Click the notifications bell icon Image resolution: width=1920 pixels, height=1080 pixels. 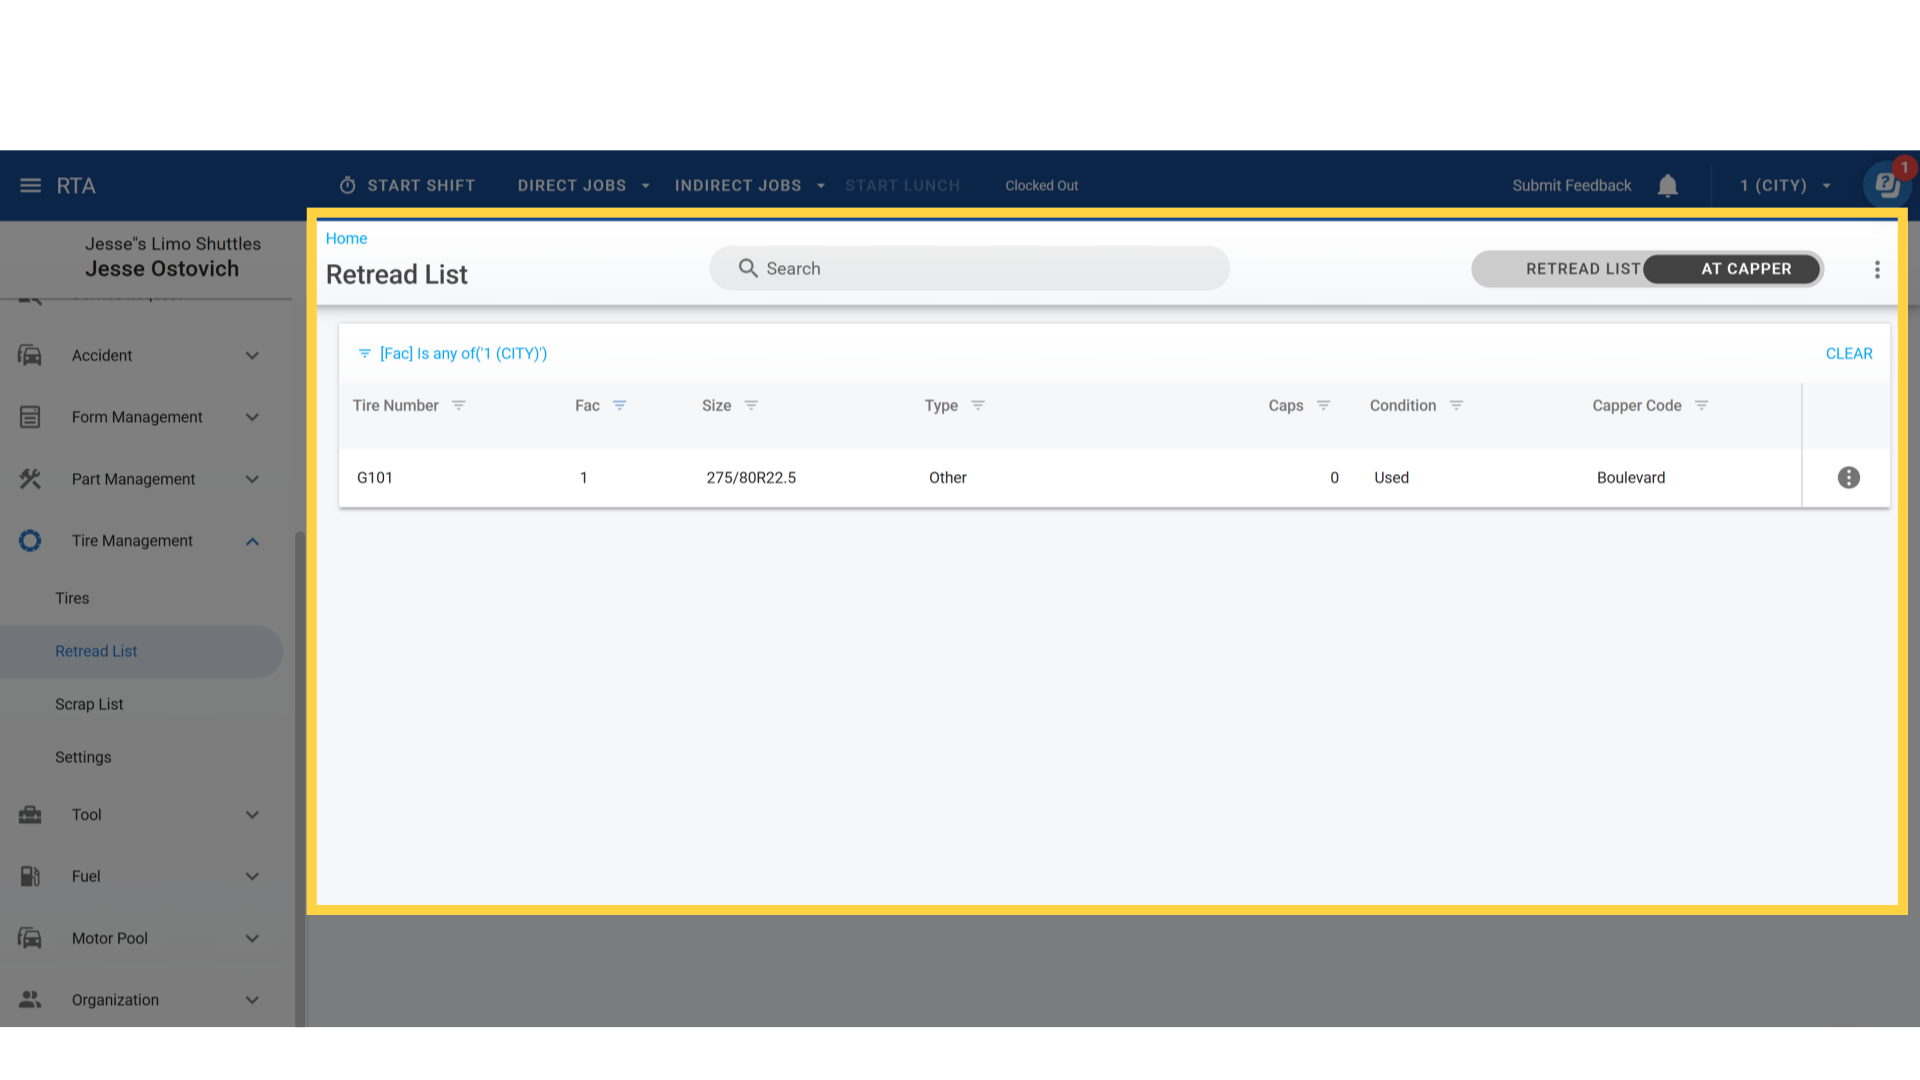pos(1667,186)
